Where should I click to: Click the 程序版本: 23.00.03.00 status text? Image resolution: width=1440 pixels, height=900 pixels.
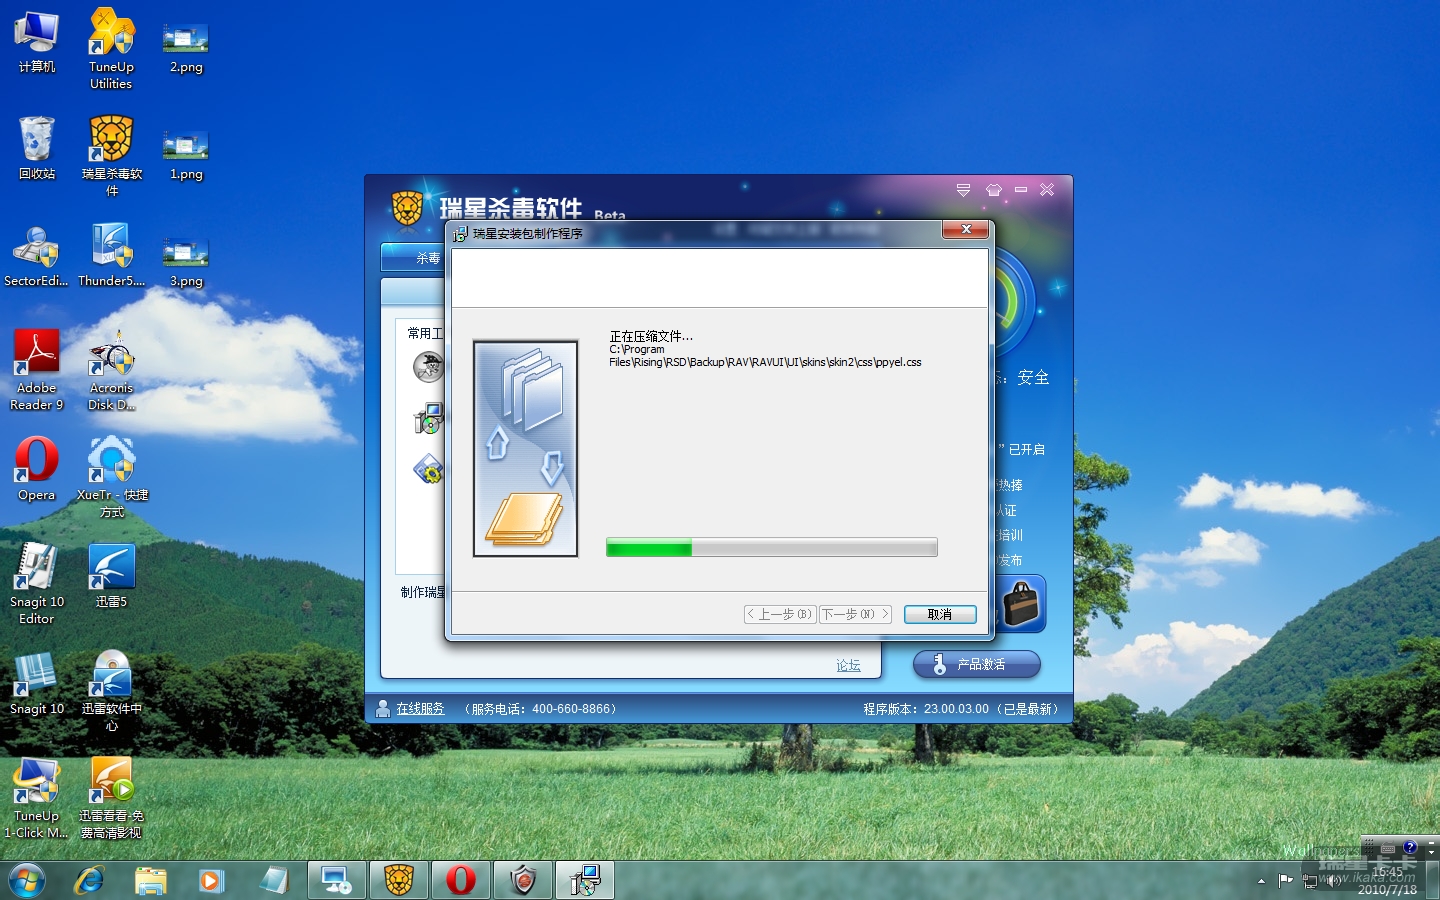click(x=926, y=708)
